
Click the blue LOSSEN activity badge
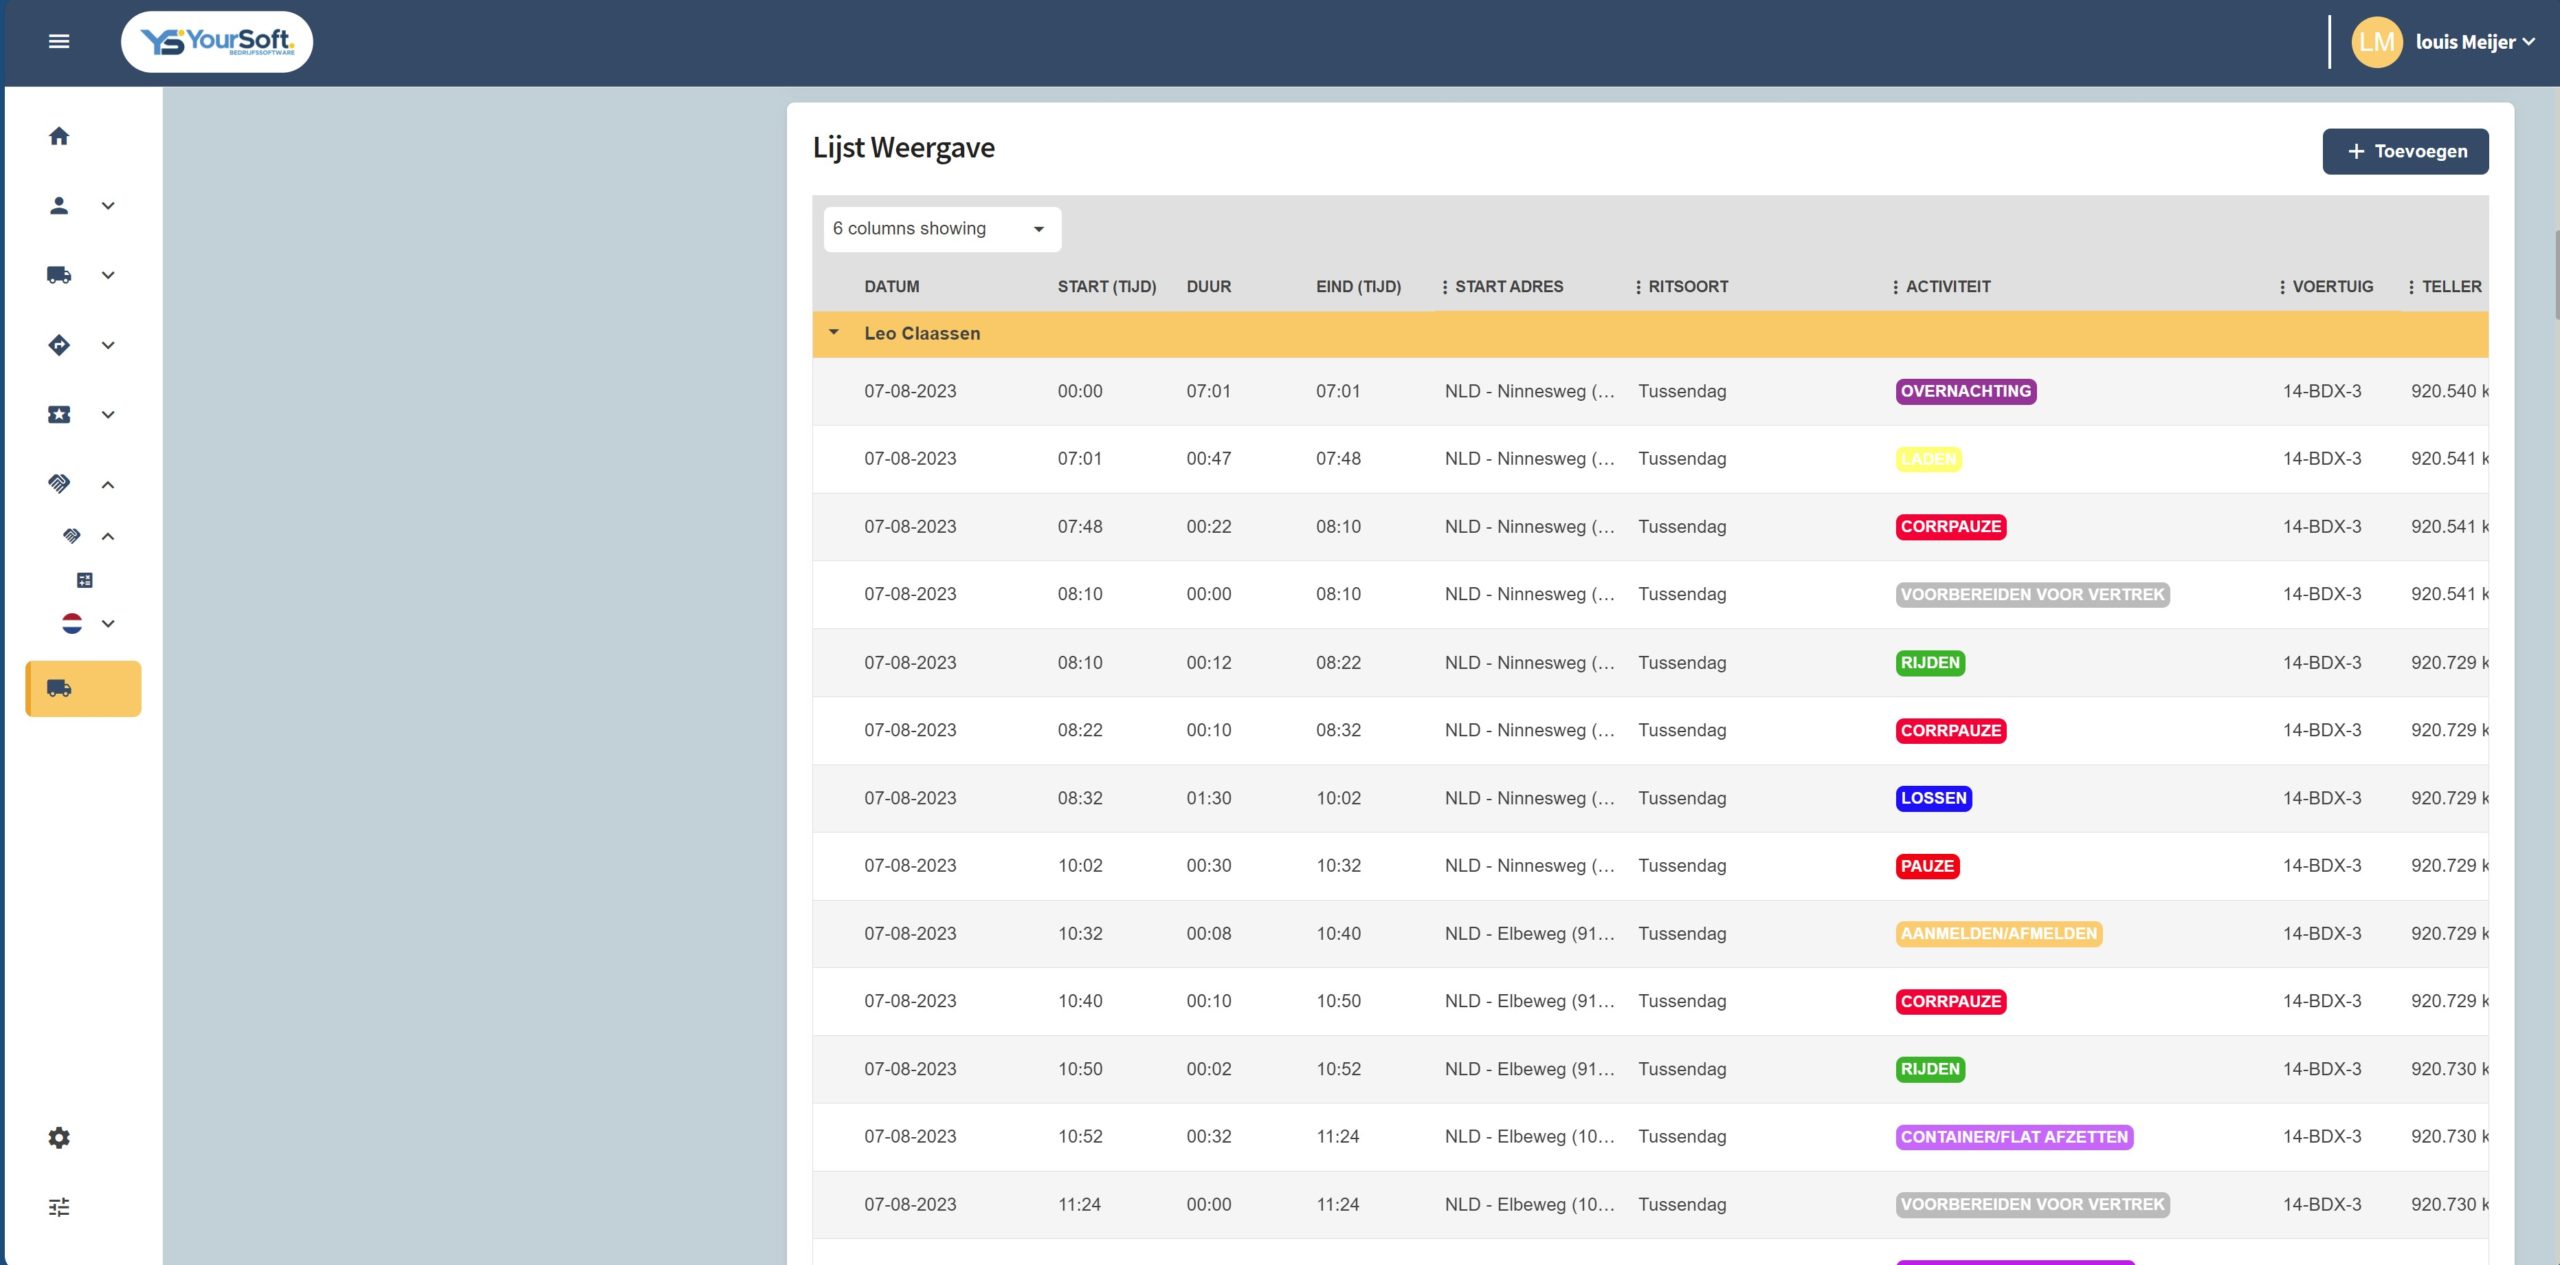coord(1933,798)
